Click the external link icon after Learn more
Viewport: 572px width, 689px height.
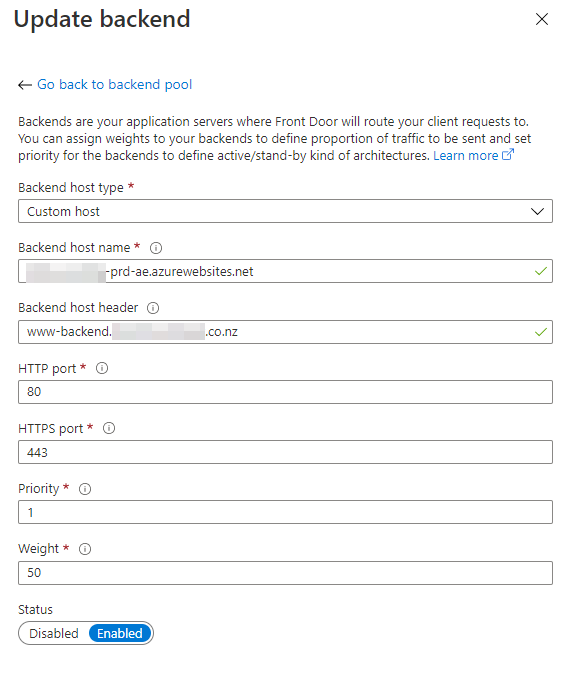pyautogui.click(x=508, y=155)
